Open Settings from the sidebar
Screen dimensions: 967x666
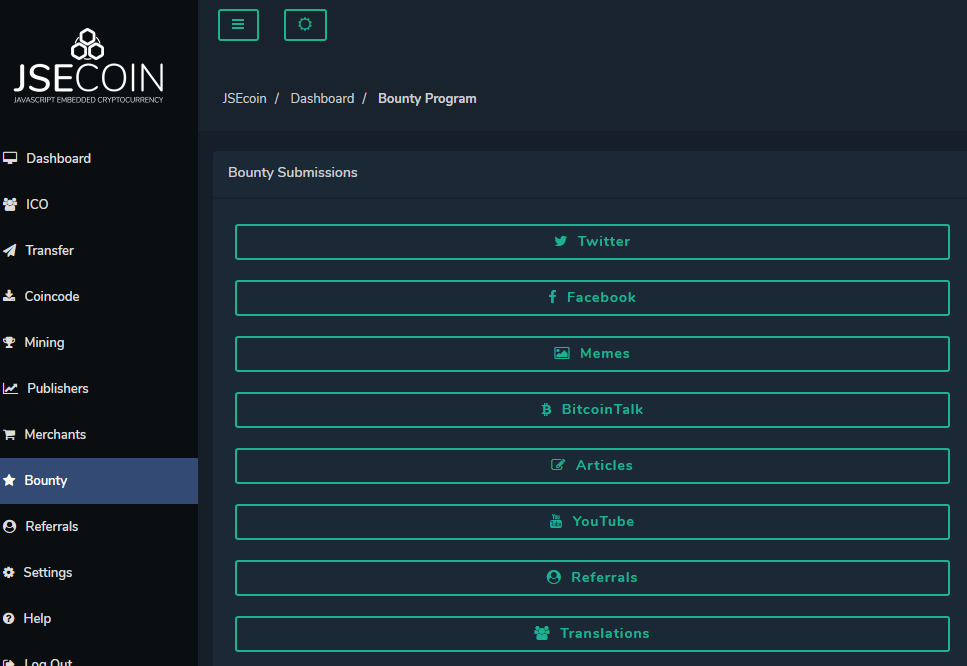click(x=47, y=572)
